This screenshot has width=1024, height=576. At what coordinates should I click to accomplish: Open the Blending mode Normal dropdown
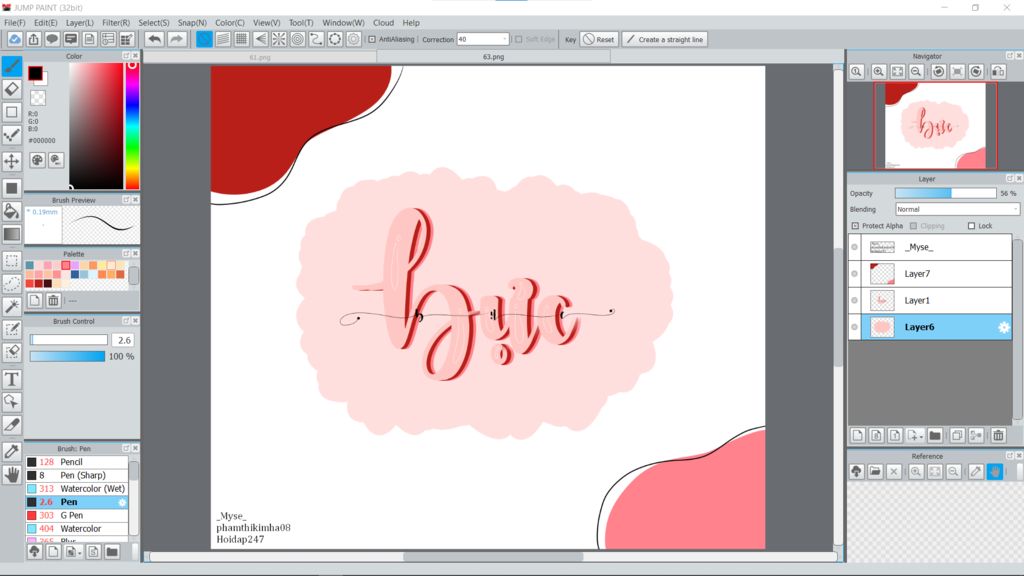coord(957,209)
